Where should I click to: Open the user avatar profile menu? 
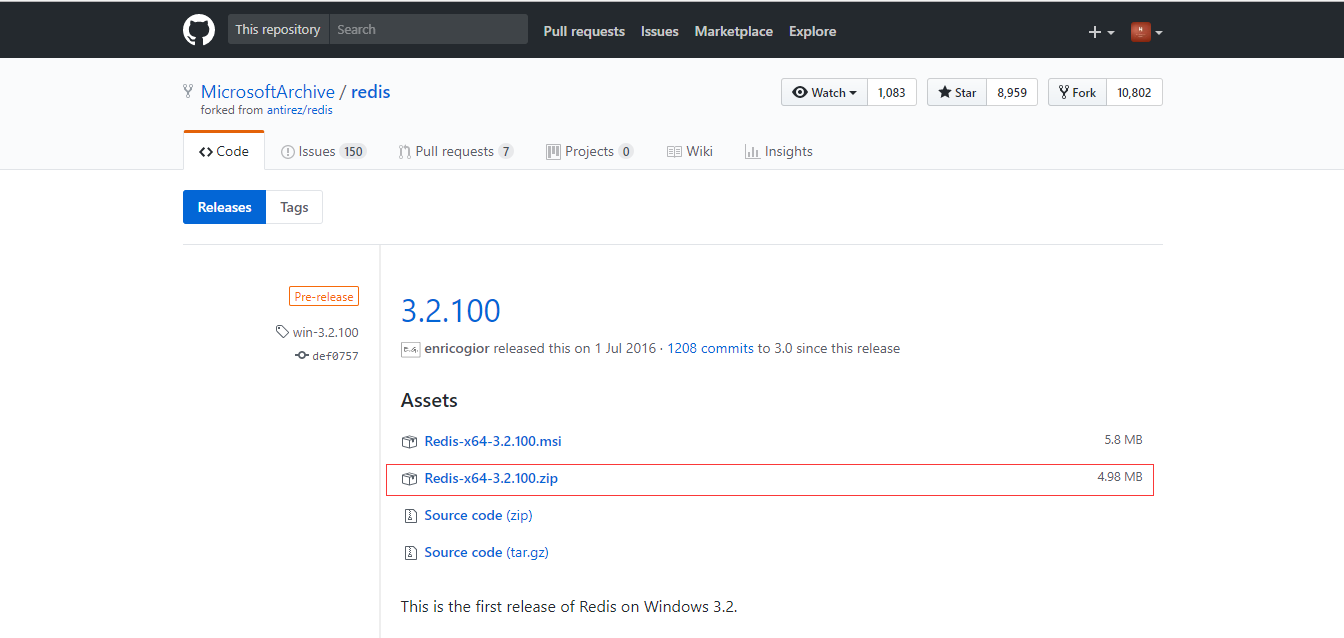1146,32
